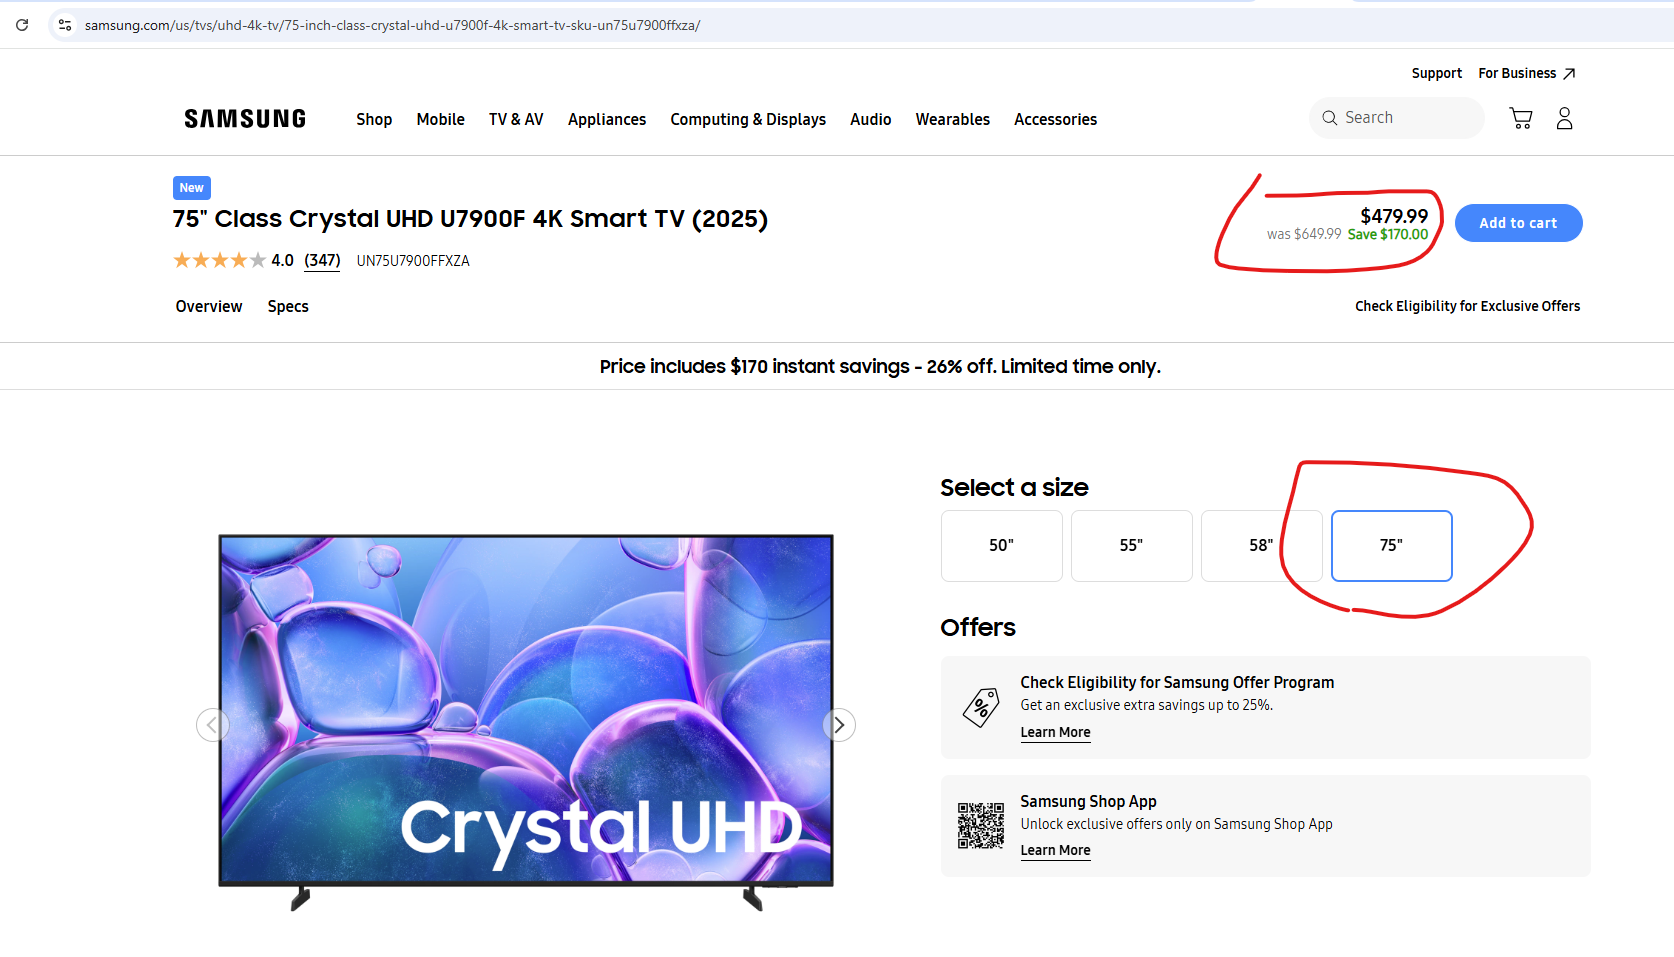This screenshot has height=957, width=1674.
Task: Open the Audio menu
Action: (x=871, y=120)
